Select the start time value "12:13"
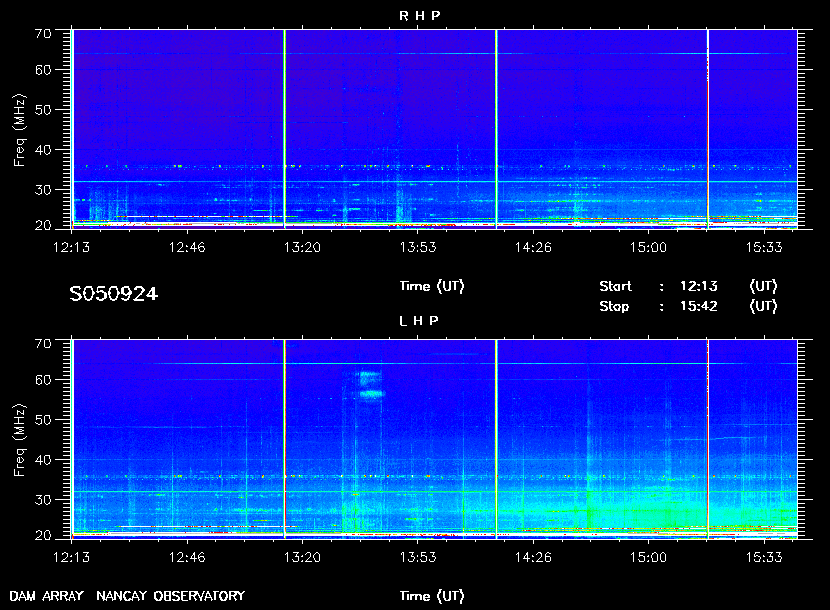The height and width of the screenshot is (610, 830). click(699, 286)
